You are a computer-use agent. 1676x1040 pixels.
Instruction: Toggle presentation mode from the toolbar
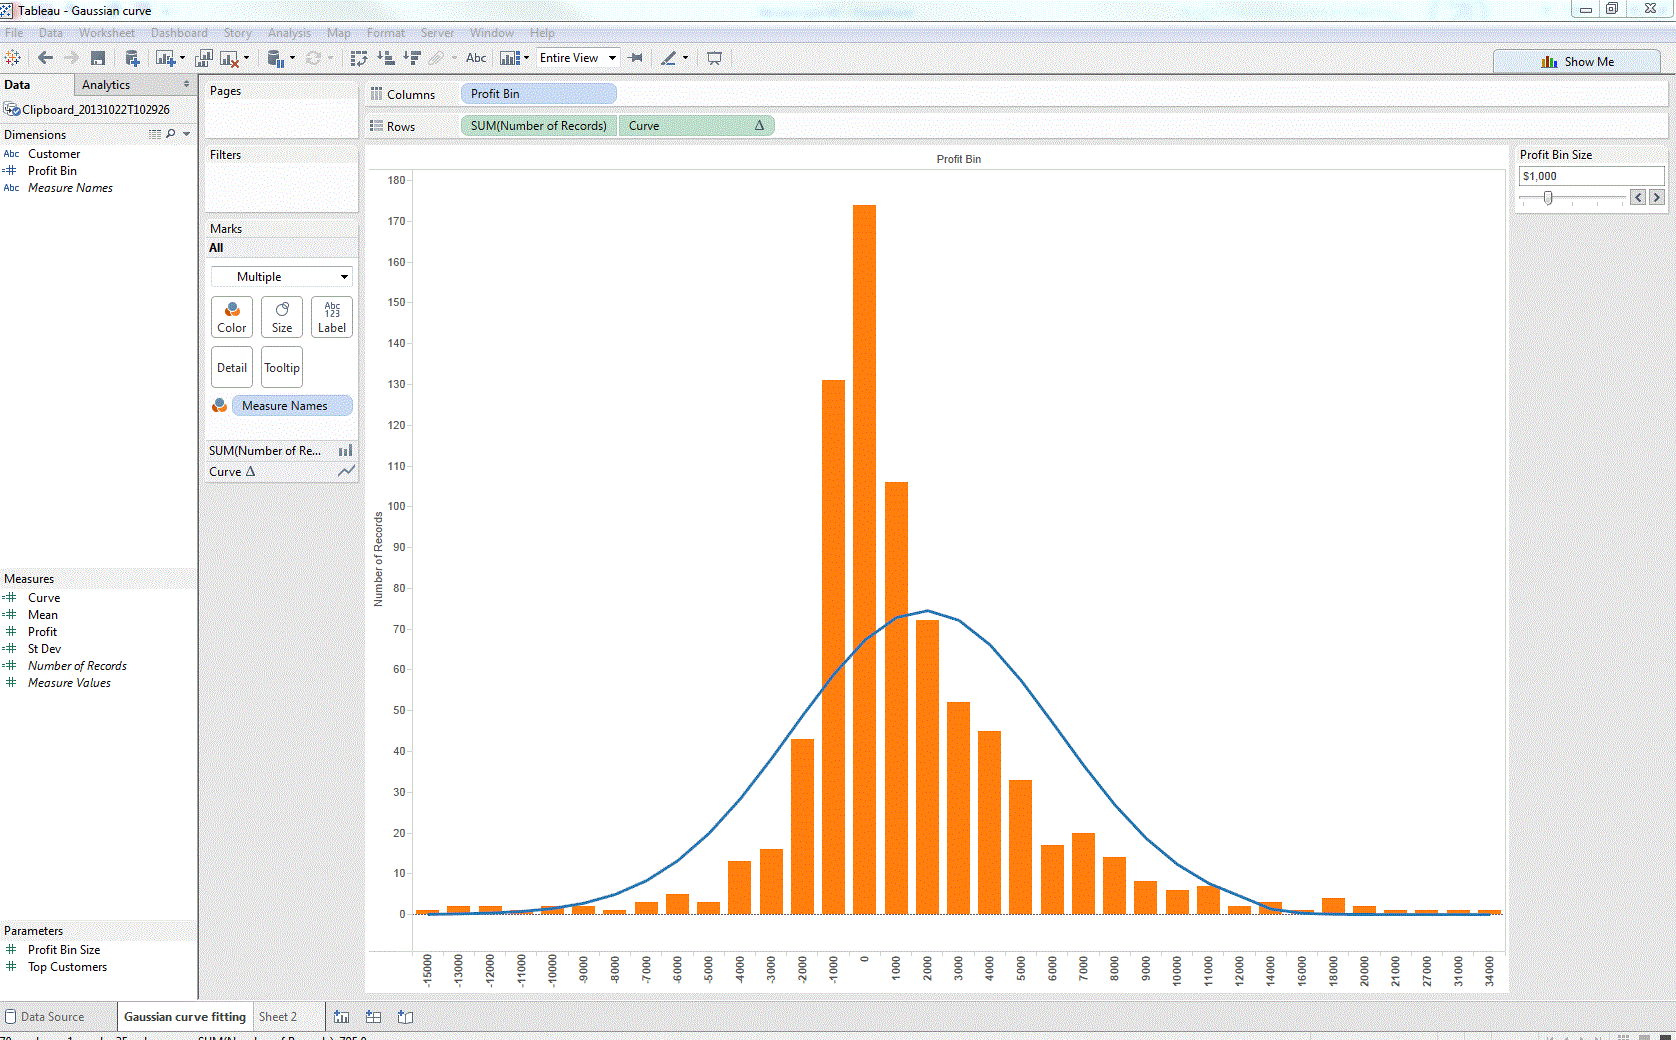coord(714,58)
